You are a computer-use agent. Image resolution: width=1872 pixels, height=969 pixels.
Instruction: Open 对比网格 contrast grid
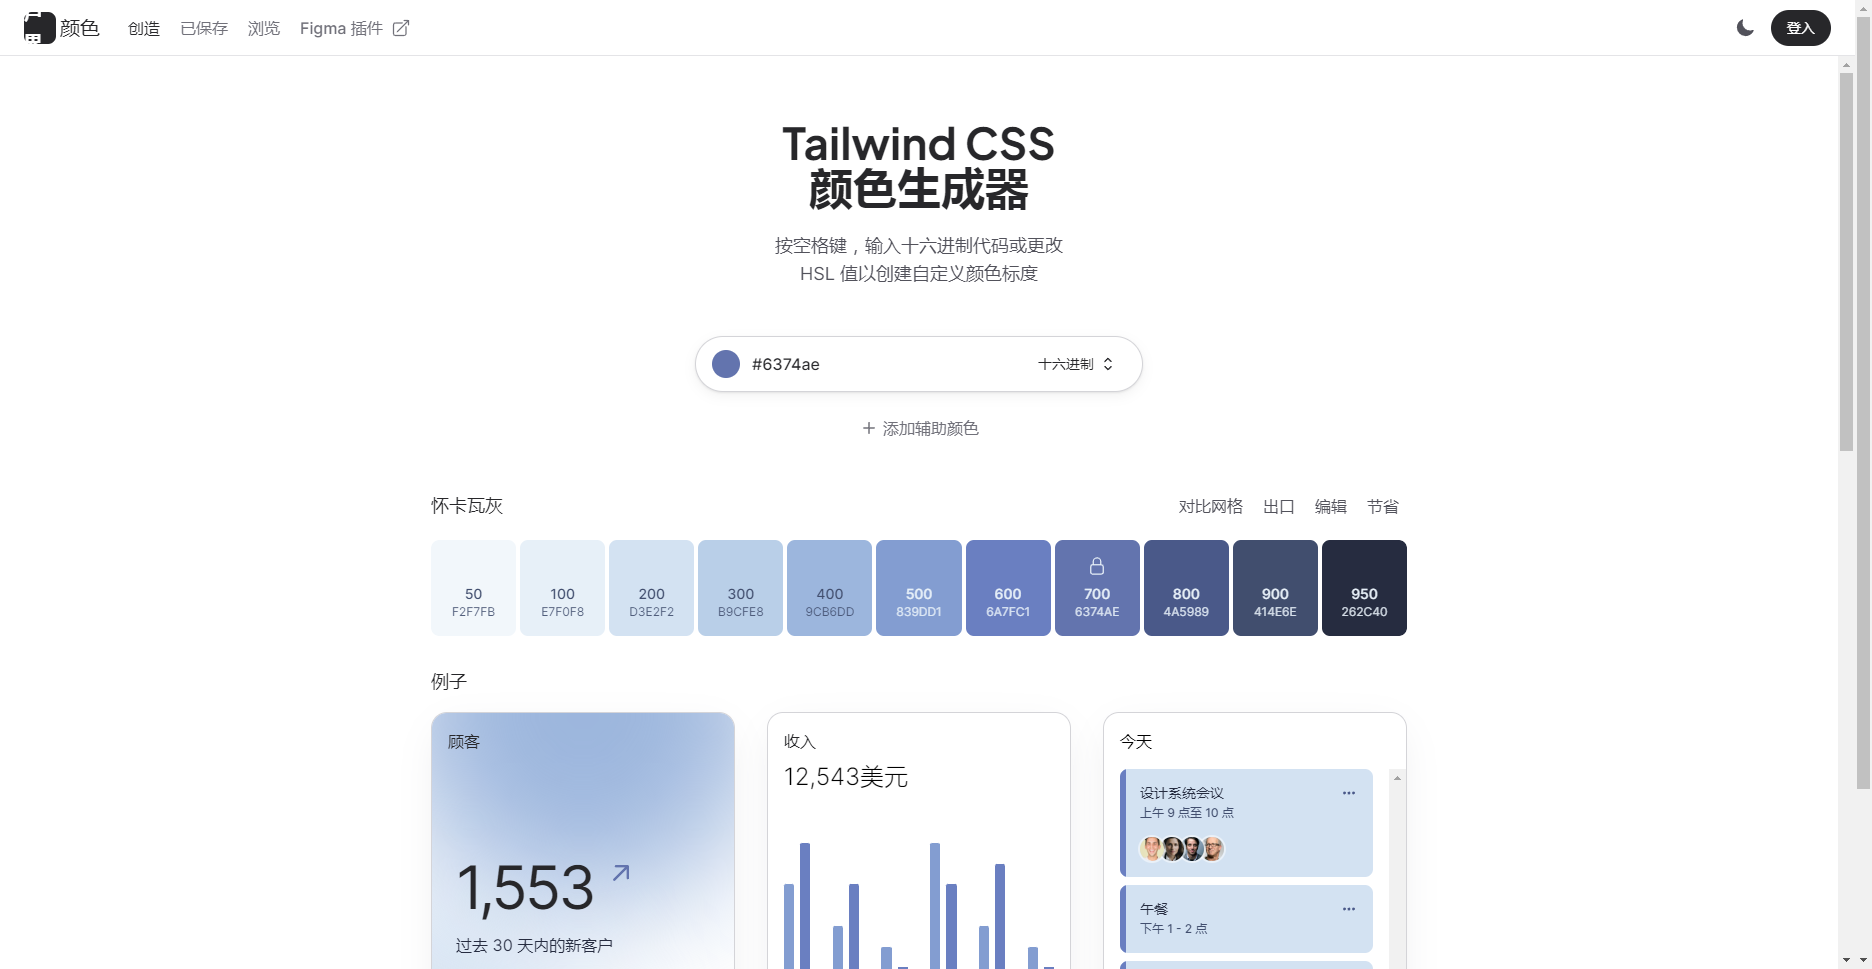1210,506
